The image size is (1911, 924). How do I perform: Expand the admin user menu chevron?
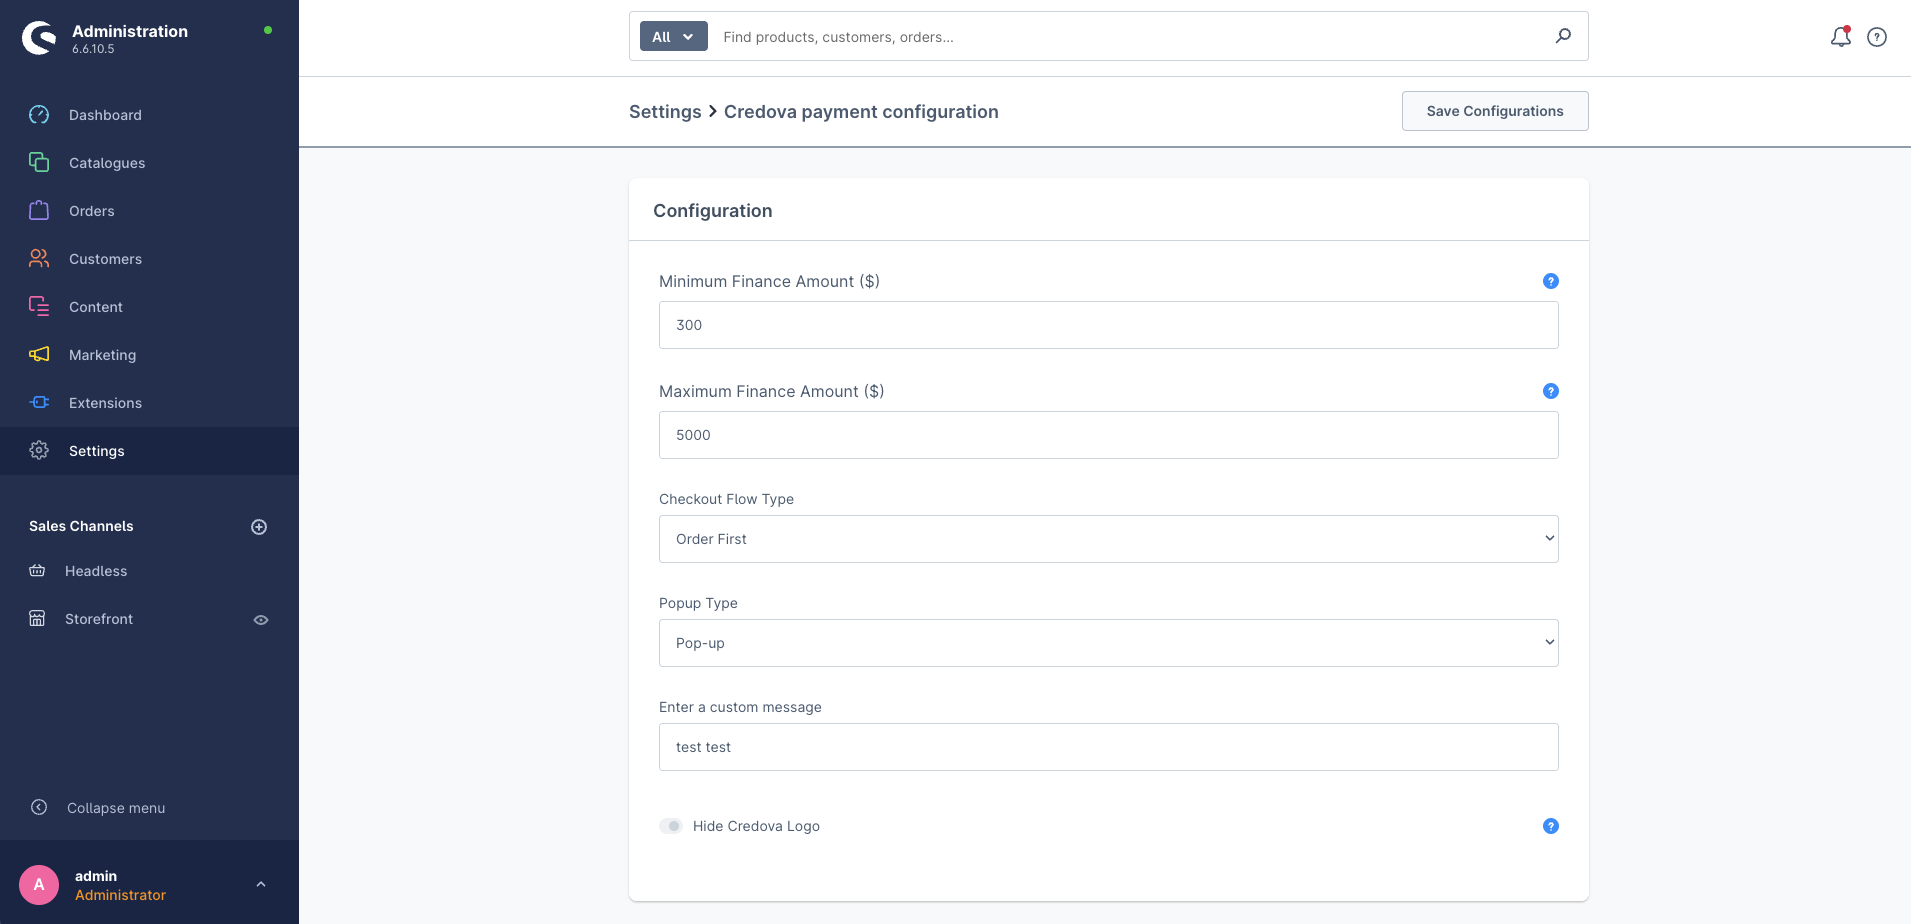point(261,884)
